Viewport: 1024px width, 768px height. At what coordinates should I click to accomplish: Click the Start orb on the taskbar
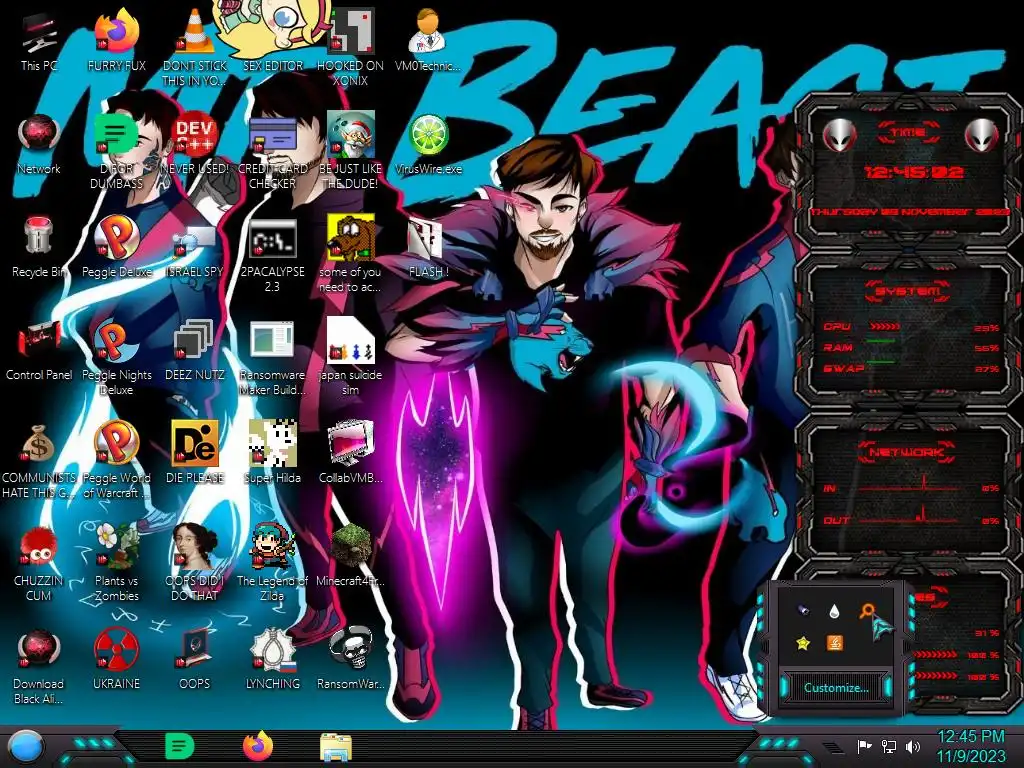[26, 746]
